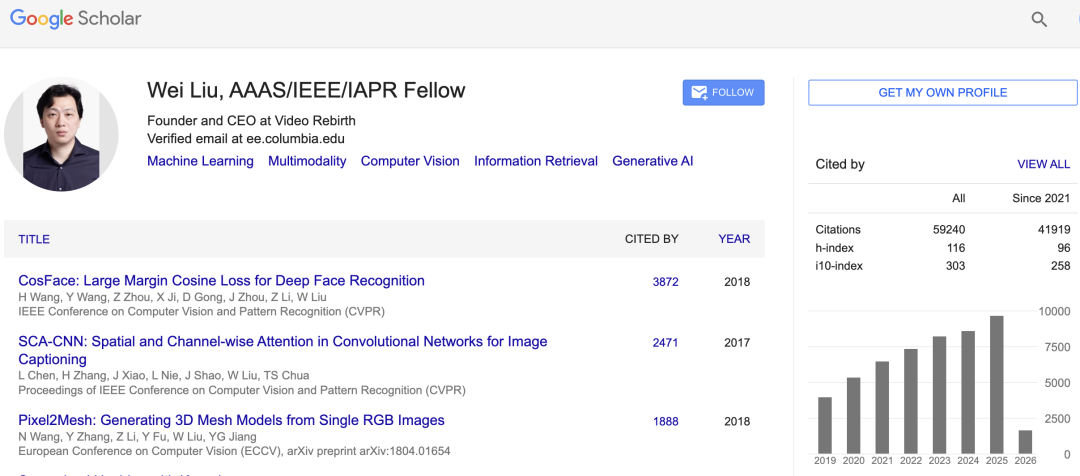Image resolution: width=1080 pixels, height=476 pixels.
Task: Click the search magnifier icon
Action: click(1039, 19)
